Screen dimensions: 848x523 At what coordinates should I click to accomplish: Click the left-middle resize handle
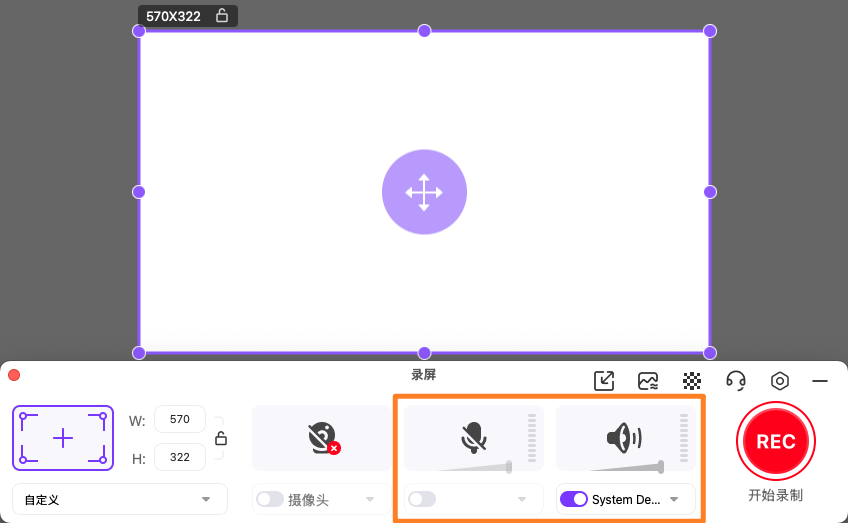click(x=138, y=192)
